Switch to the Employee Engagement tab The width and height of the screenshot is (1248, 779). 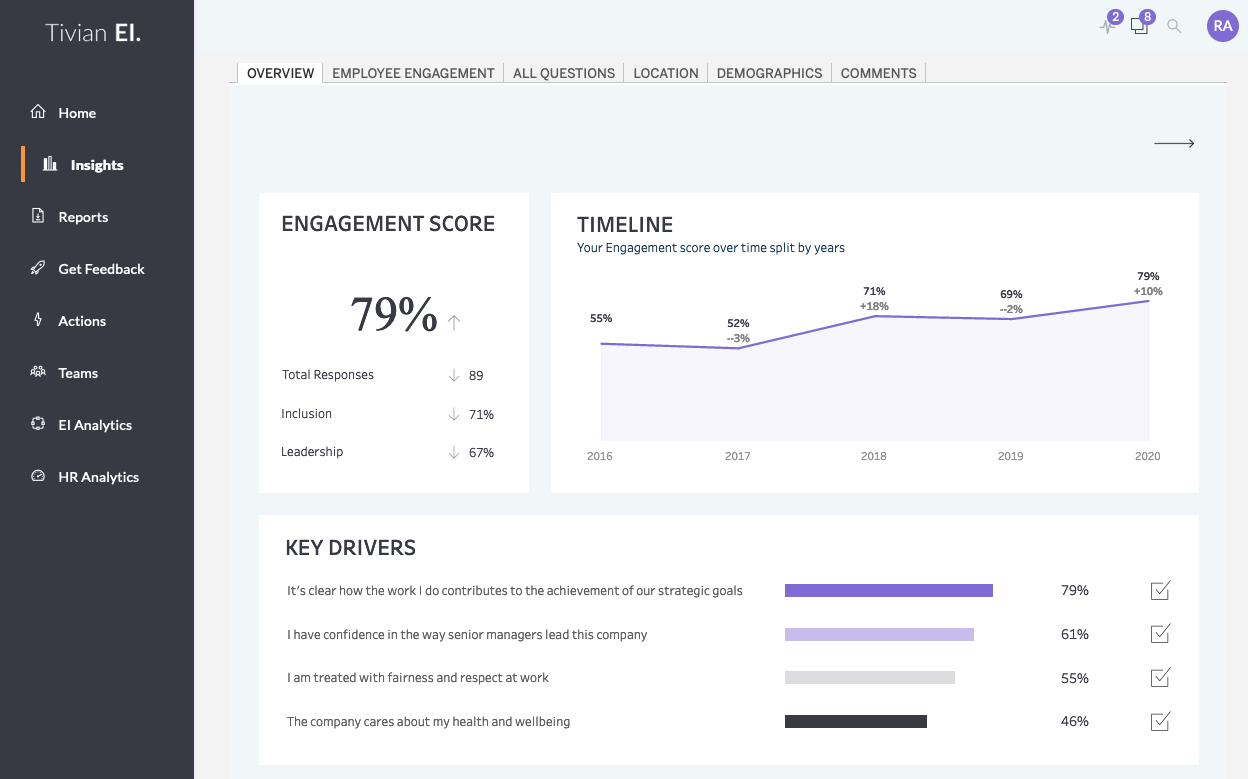[x=413, y=73]
